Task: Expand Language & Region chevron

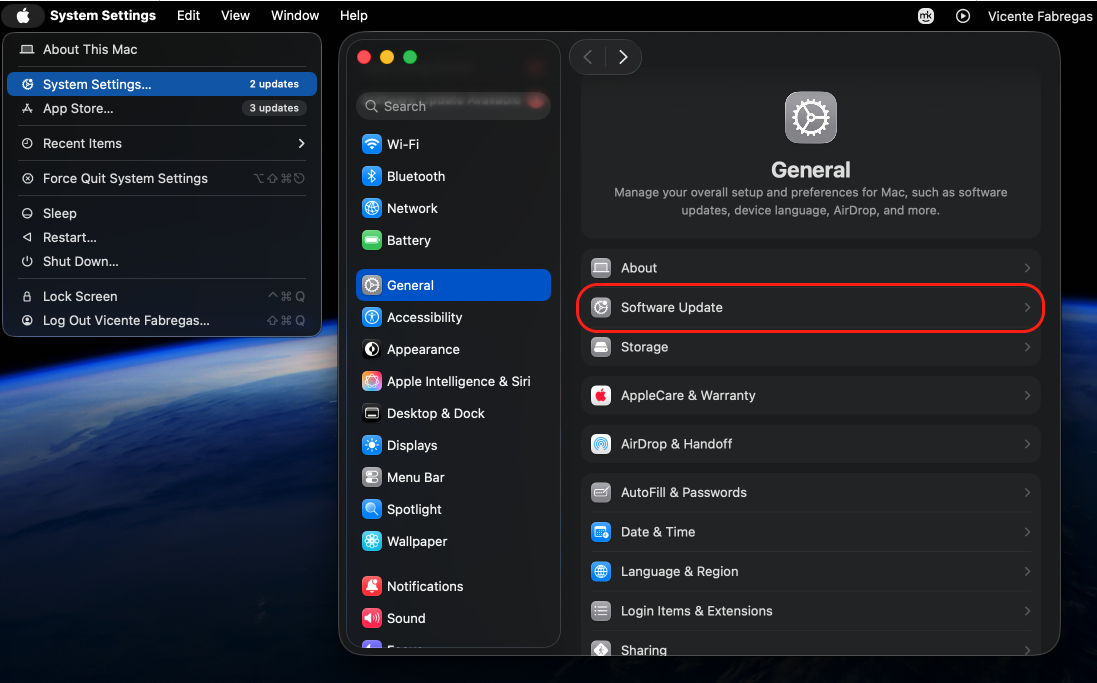Action: tap(1027, 572)
